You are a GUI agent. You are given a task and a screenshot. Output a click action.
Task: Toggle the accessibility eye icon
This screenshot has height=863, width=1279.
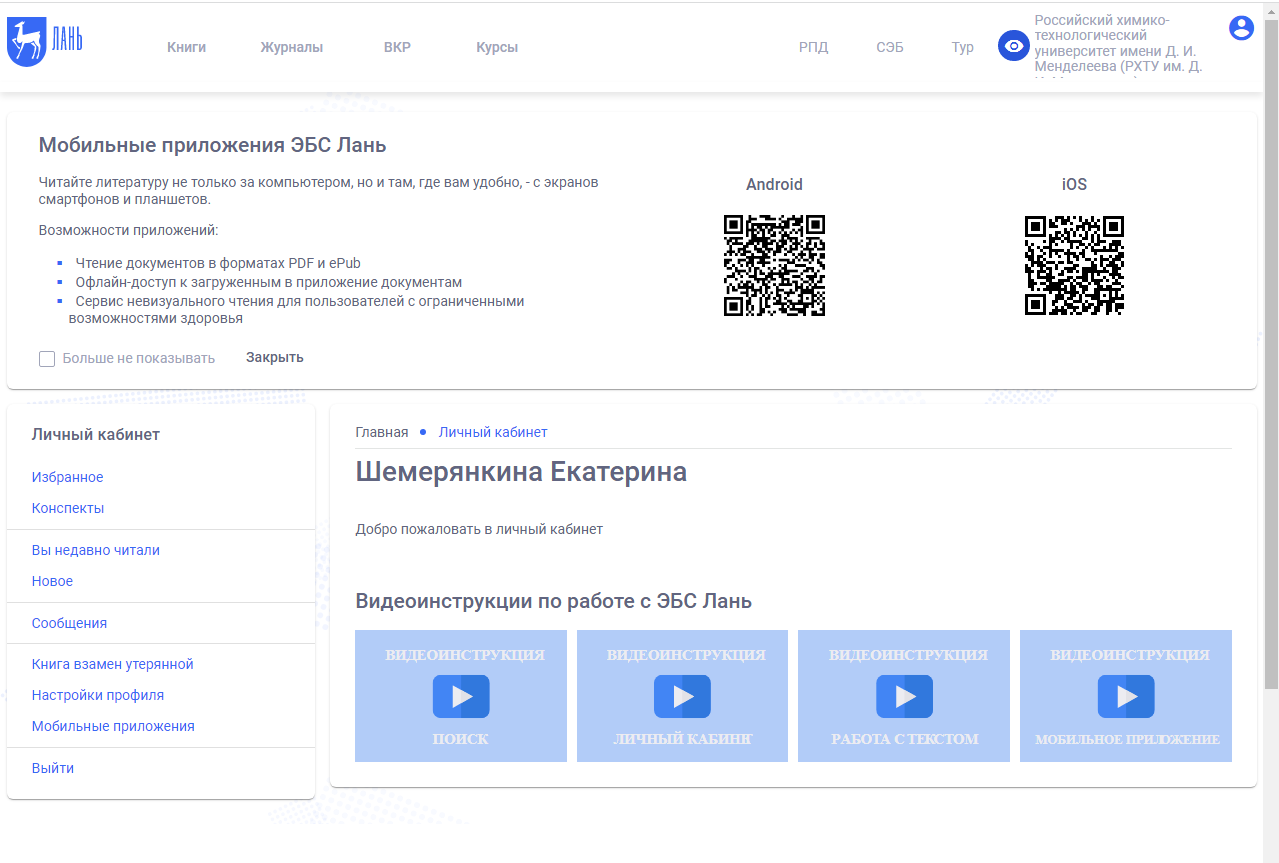pos(1013,46)
